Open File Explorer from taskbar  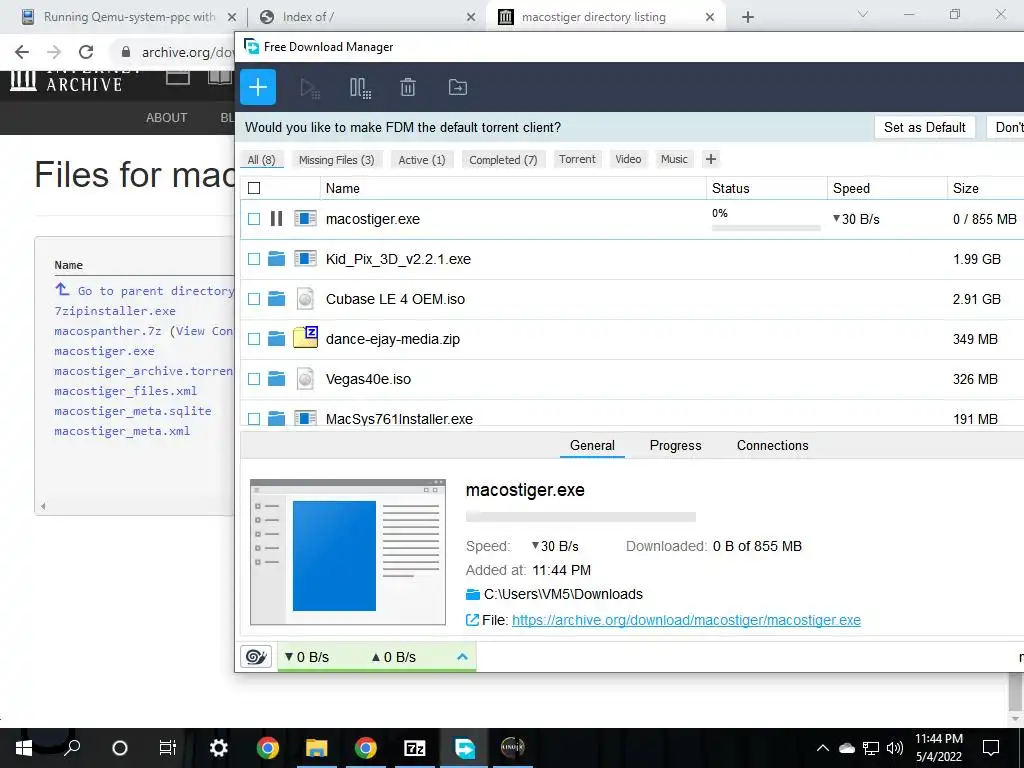[x=317, y=748]
